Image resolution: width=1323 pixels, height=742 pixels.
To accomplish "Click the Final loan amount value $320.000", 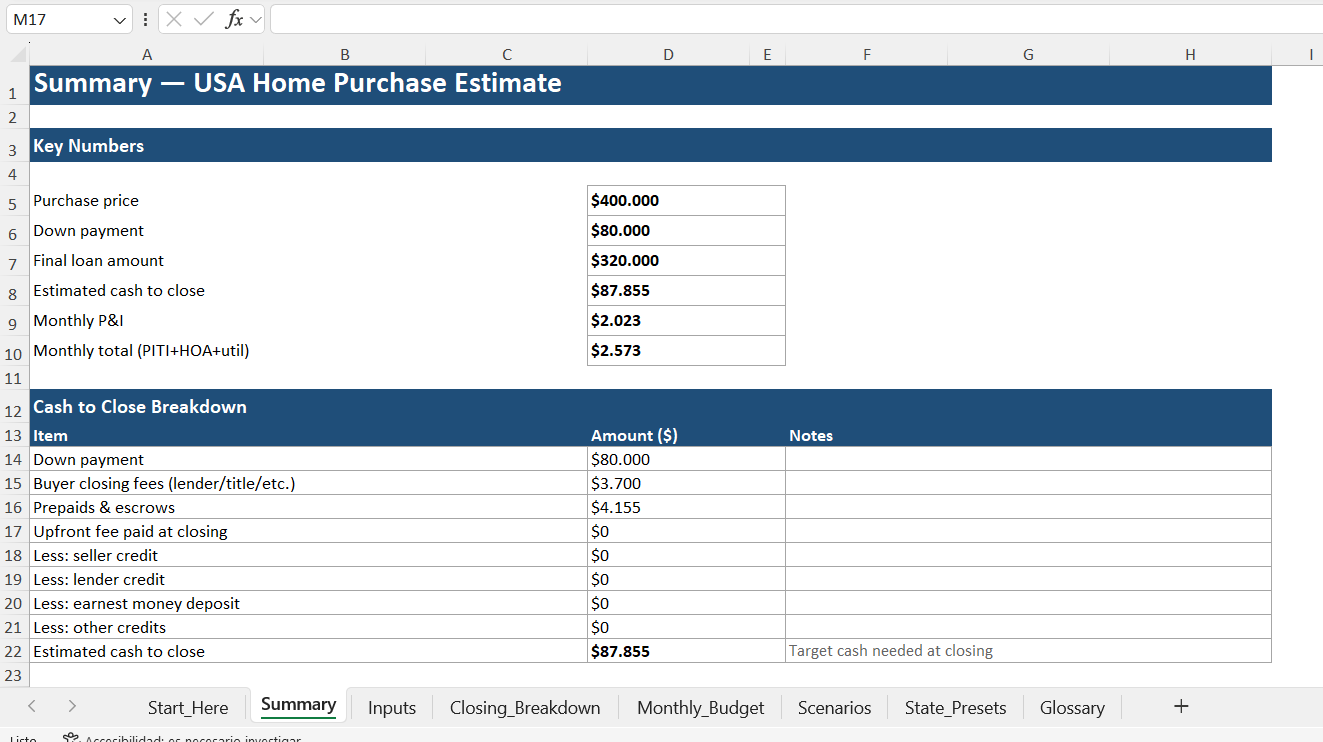I will tap(686, 260).
